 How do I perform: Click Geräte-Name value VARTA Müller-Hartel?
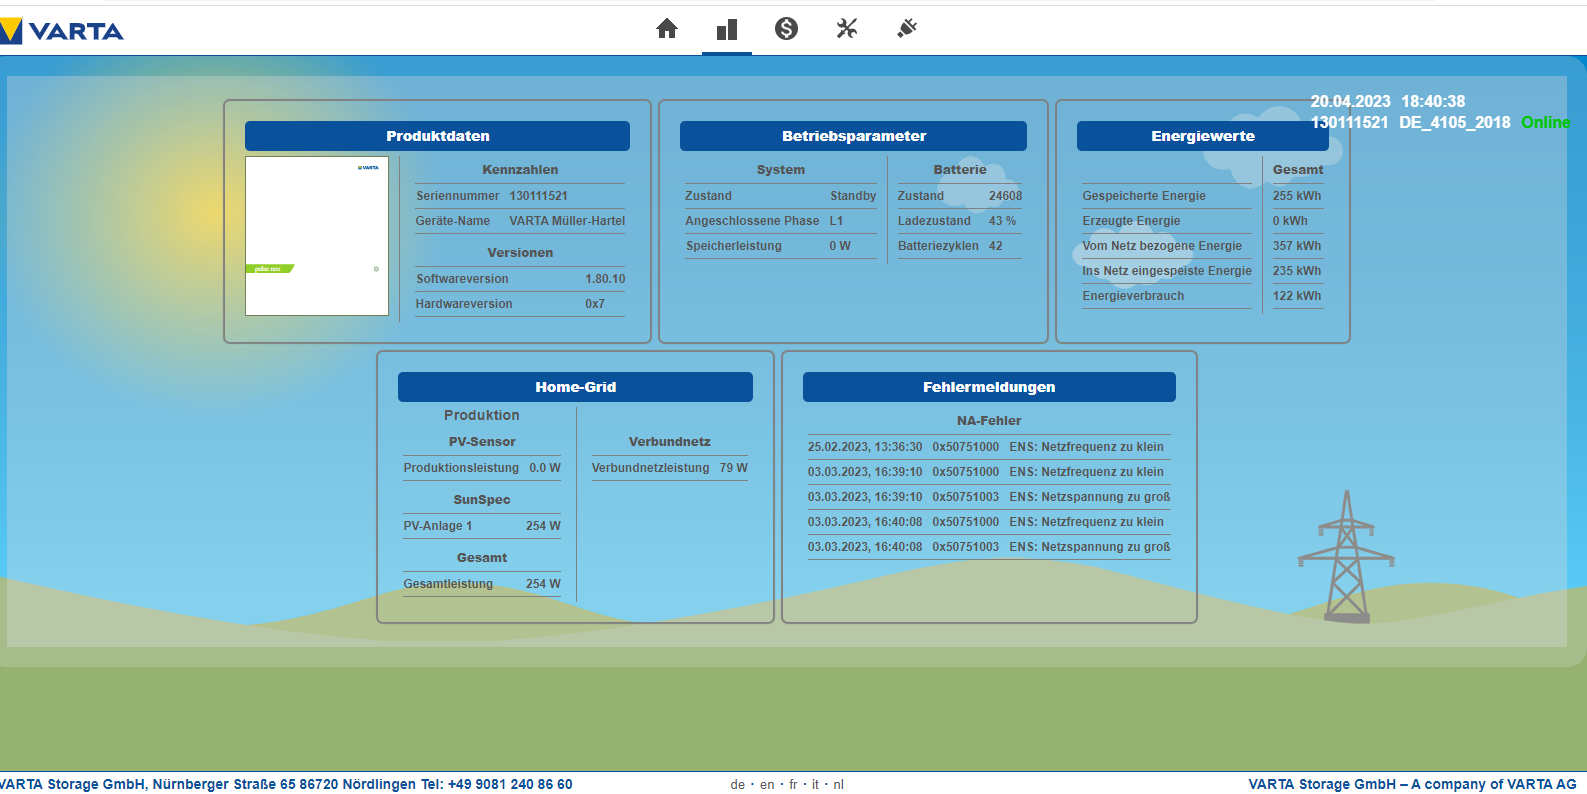click(x=567, y=221)
